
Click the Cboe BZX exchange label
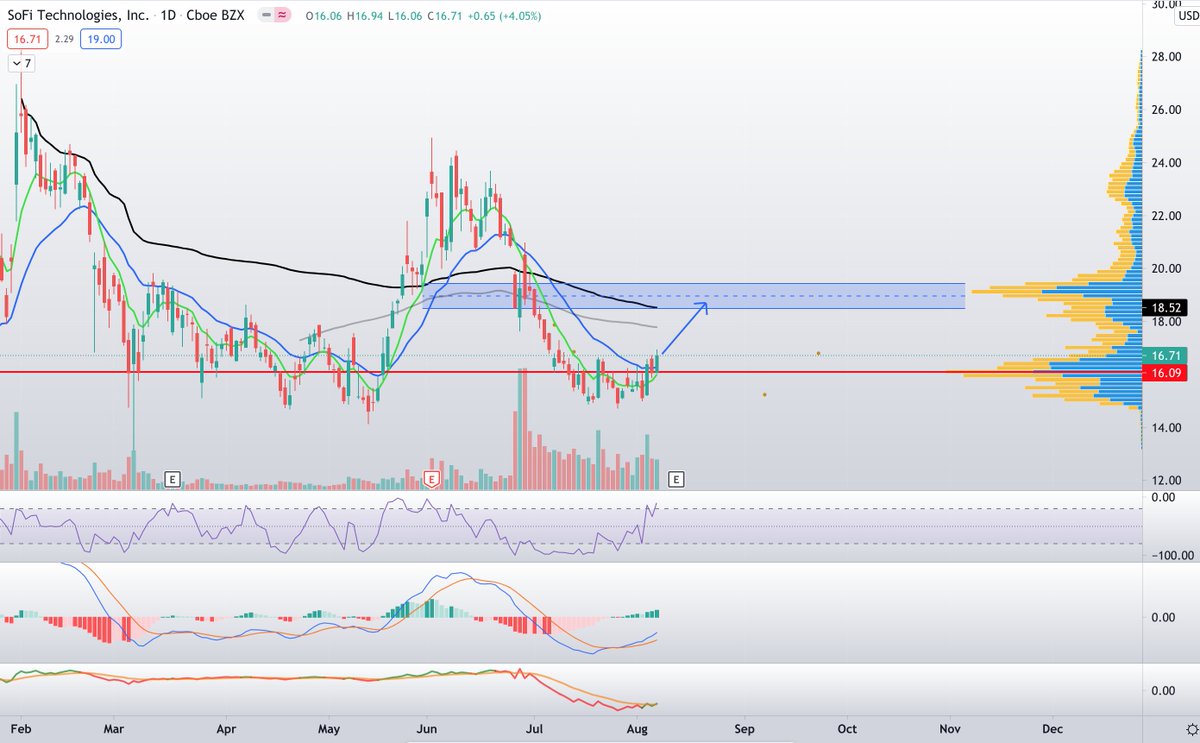pyautogui.click(x=216, y=16)
